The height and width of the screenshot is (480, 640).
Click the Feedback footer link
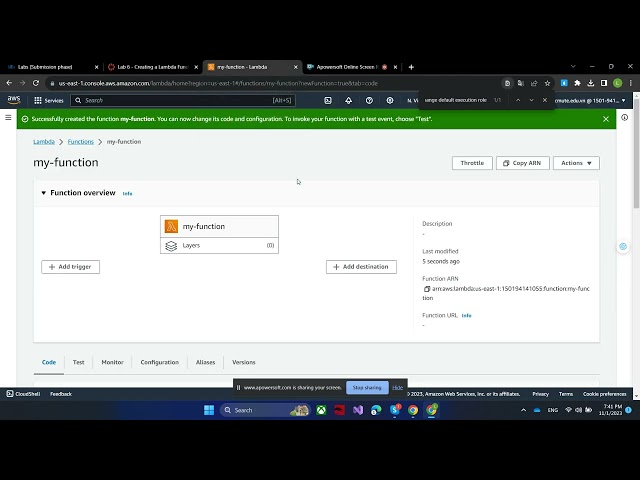pyautogui.click(x=61, y=394)
